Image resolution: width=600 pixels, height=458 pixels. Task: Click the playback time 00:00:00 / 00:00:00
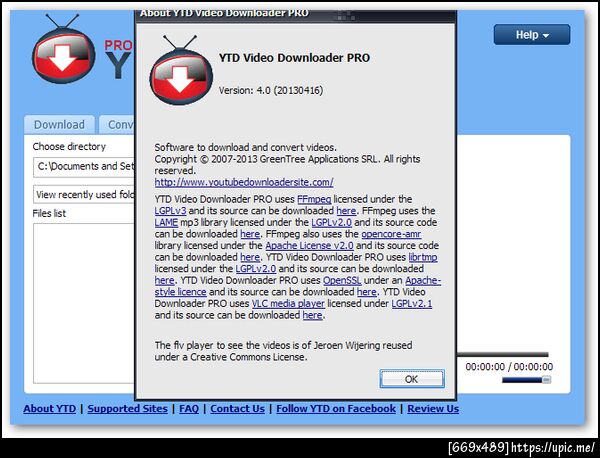pyautogui.click(x=509, y=367)
